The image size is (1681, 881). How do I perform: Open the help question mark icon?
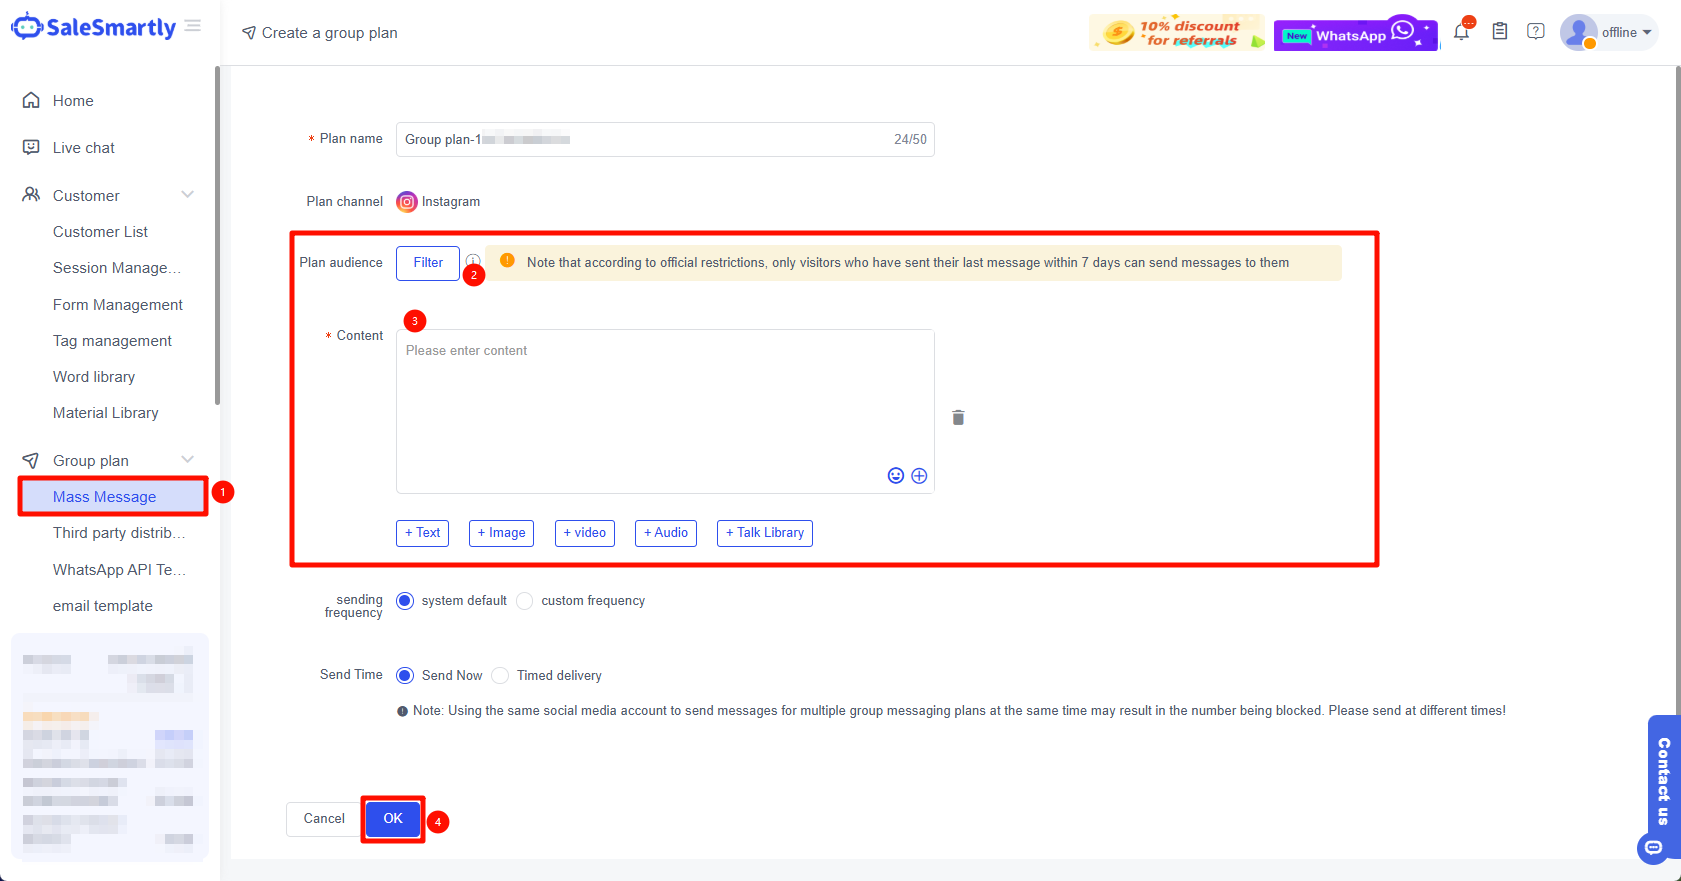(x=1536, y=31)
